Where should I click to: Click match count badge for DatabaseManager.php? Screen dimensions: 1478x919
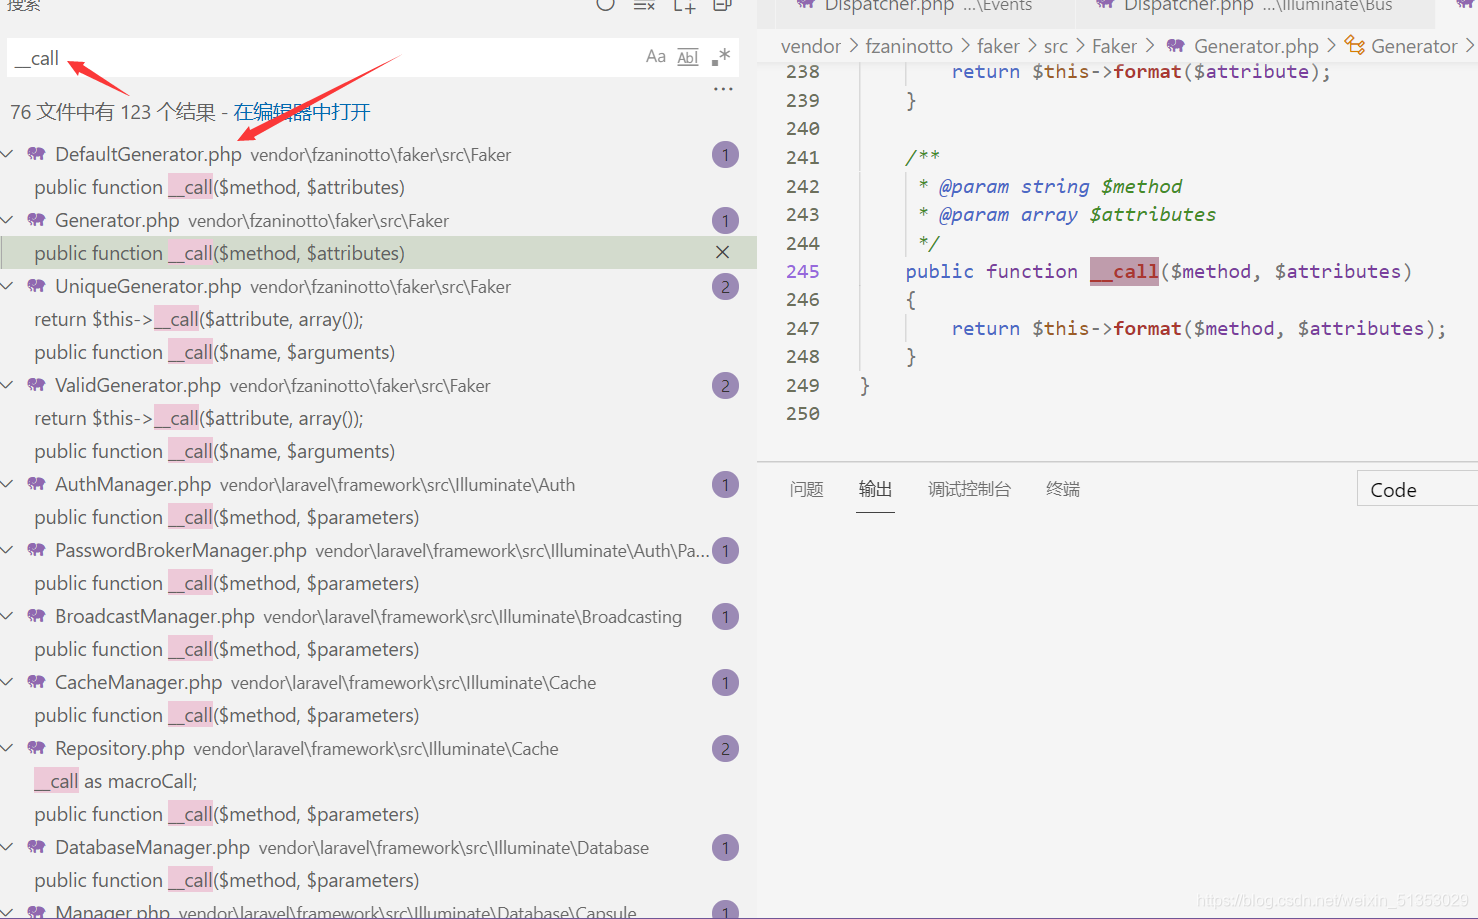[725, 848]
